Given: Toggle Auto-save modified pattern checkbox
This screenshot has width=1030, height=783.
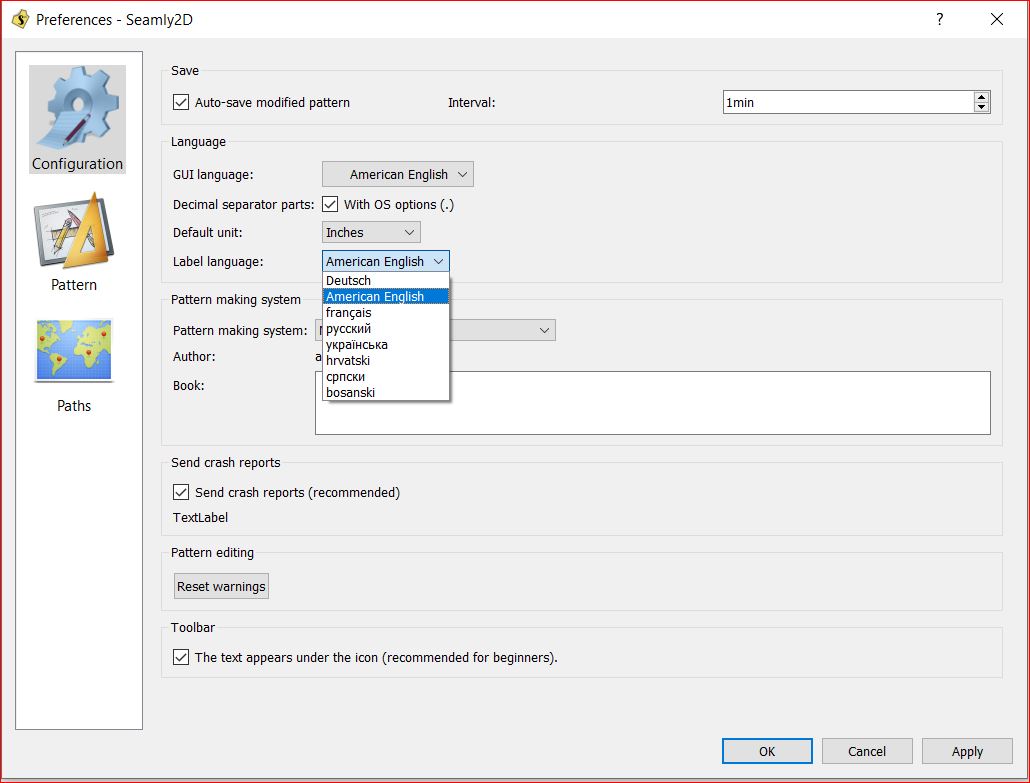Looking at the screenshot, I should pyautogui.click(x=181, y=102).
